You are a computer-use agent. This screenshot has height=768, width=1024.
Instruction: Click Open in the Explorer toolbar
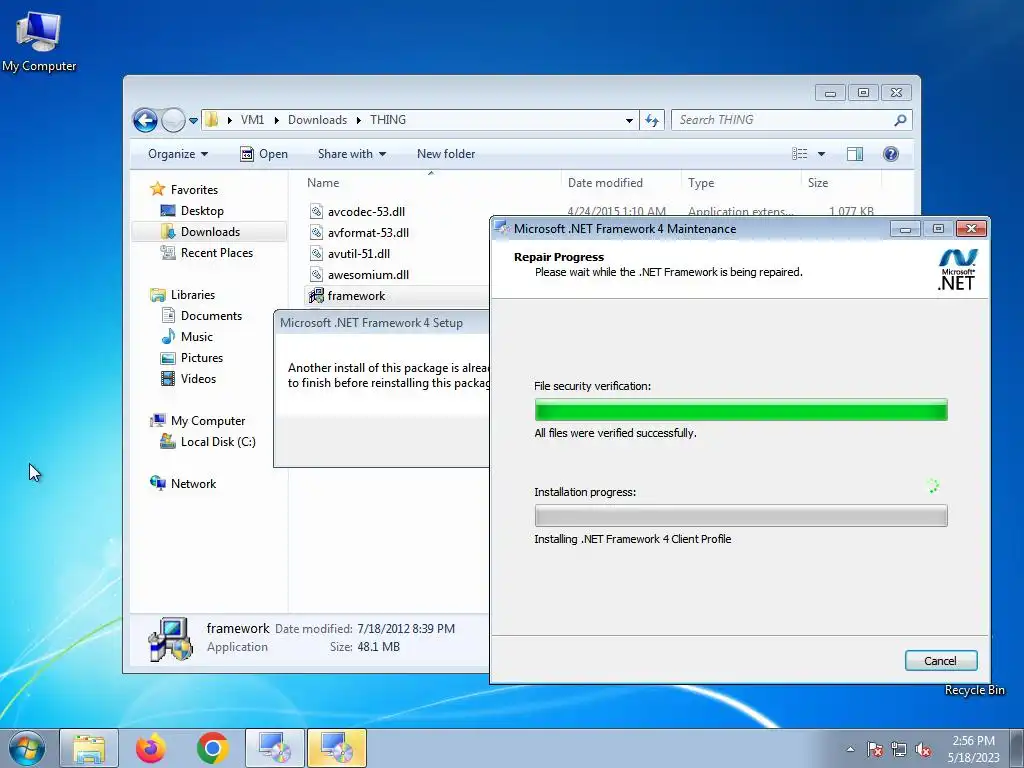pos(264,154)
